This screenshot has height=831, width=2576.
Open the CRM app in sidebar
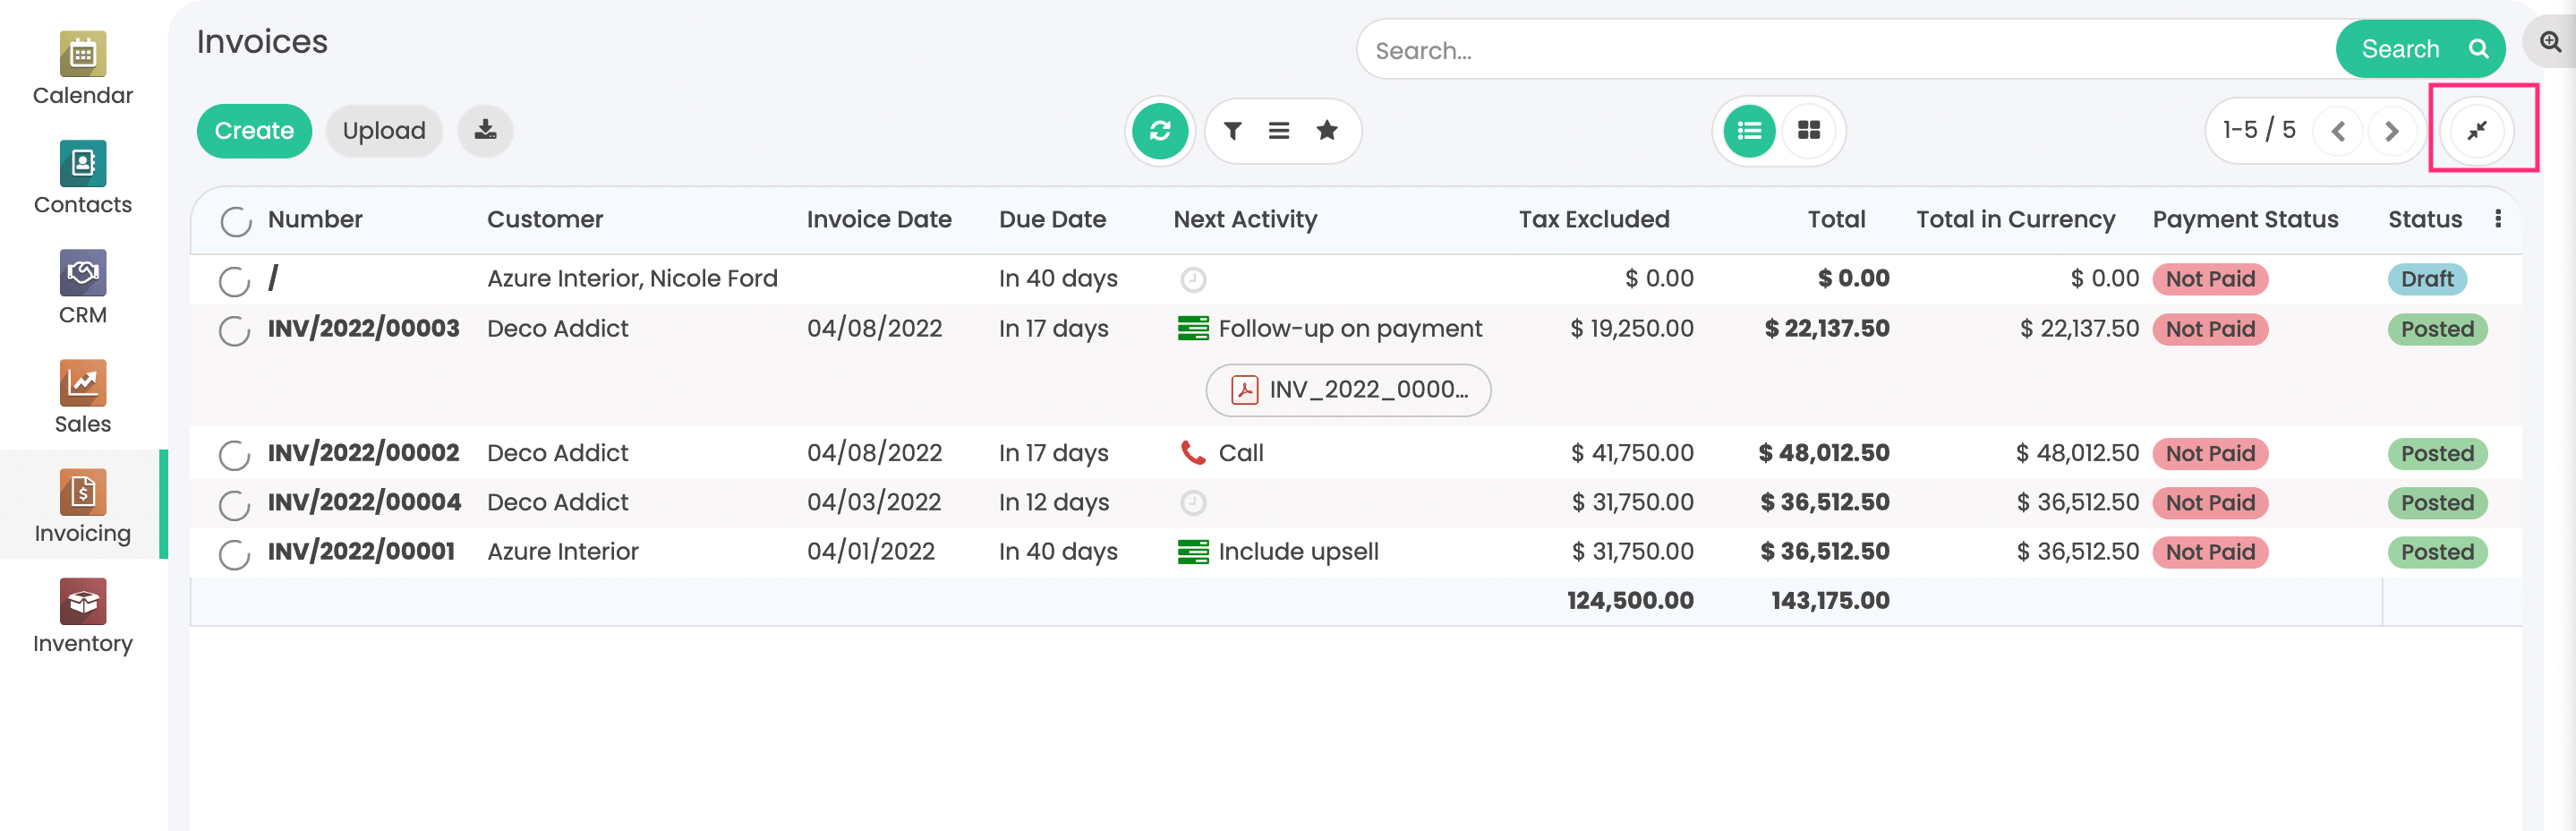(x=83, y=288)
